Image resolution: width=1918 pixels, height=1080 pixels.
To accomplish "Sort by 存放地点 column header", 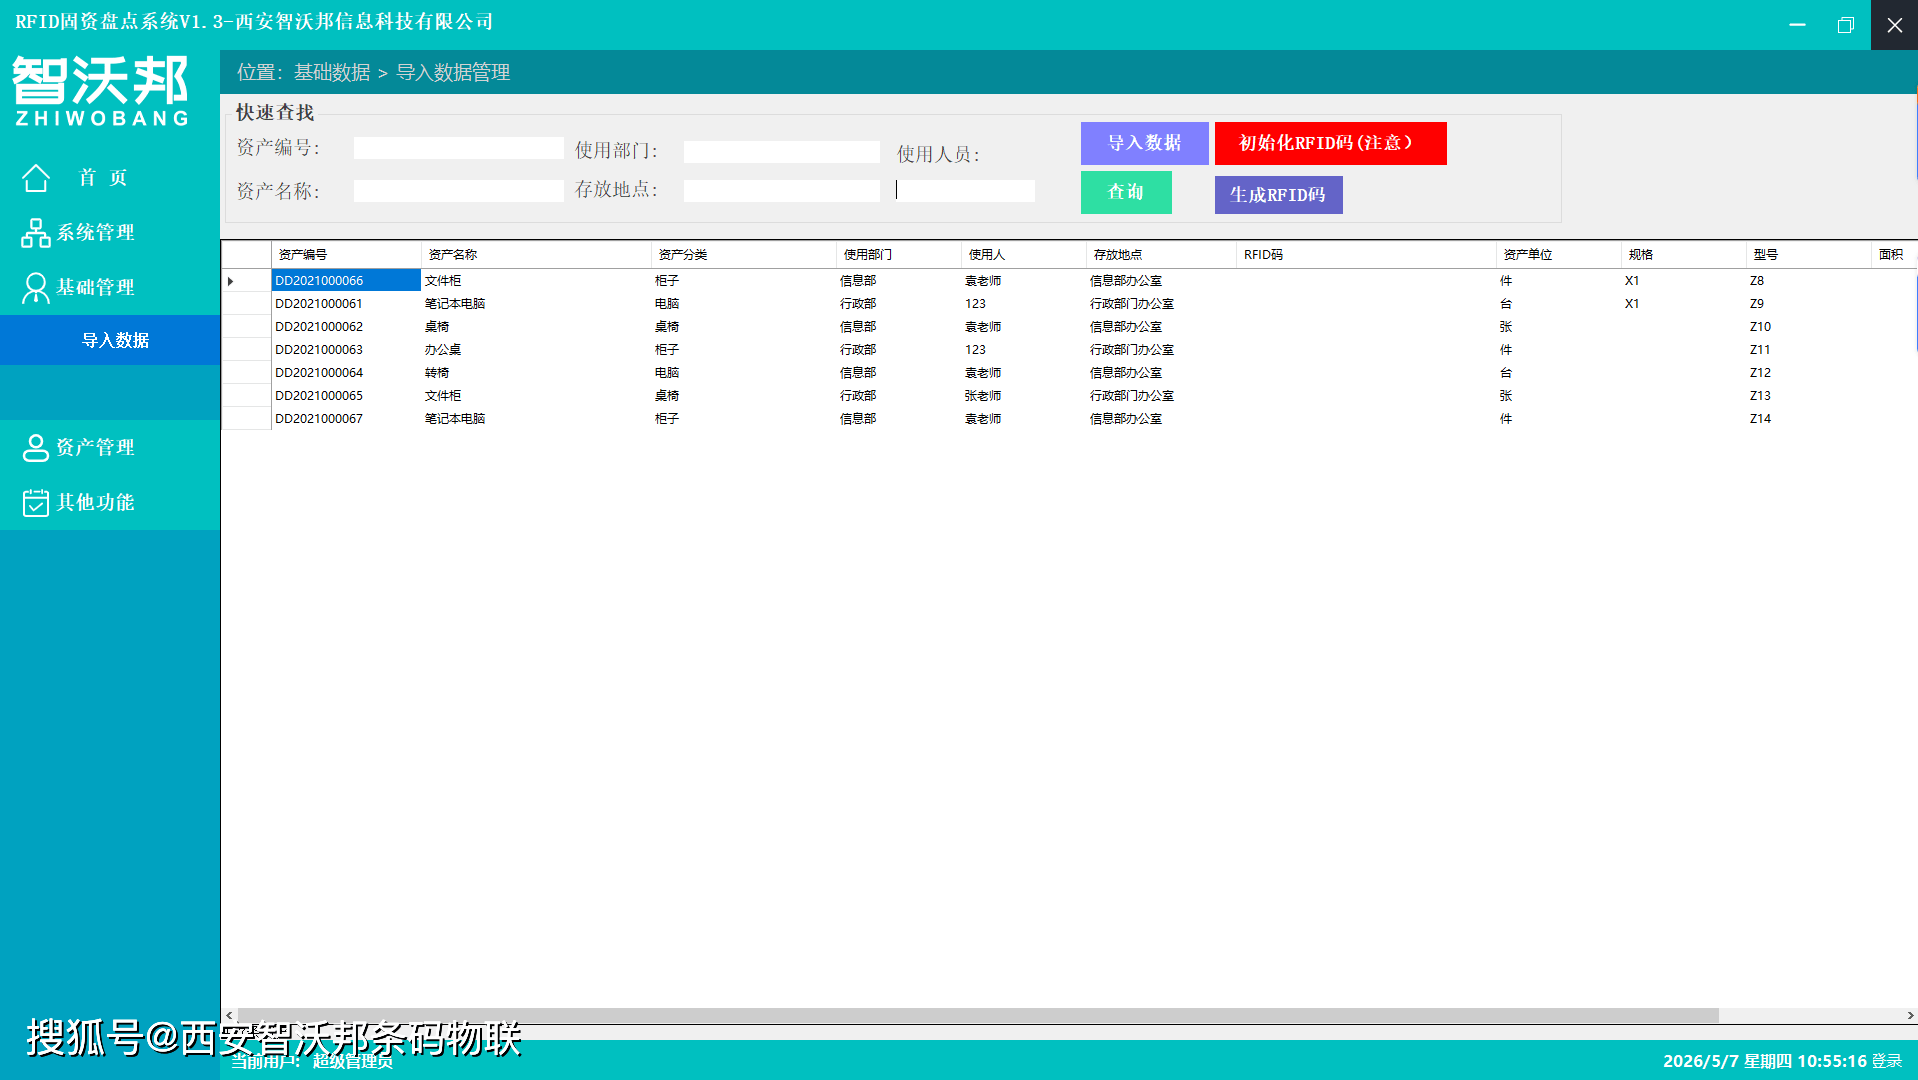I will pos(1161,255).
